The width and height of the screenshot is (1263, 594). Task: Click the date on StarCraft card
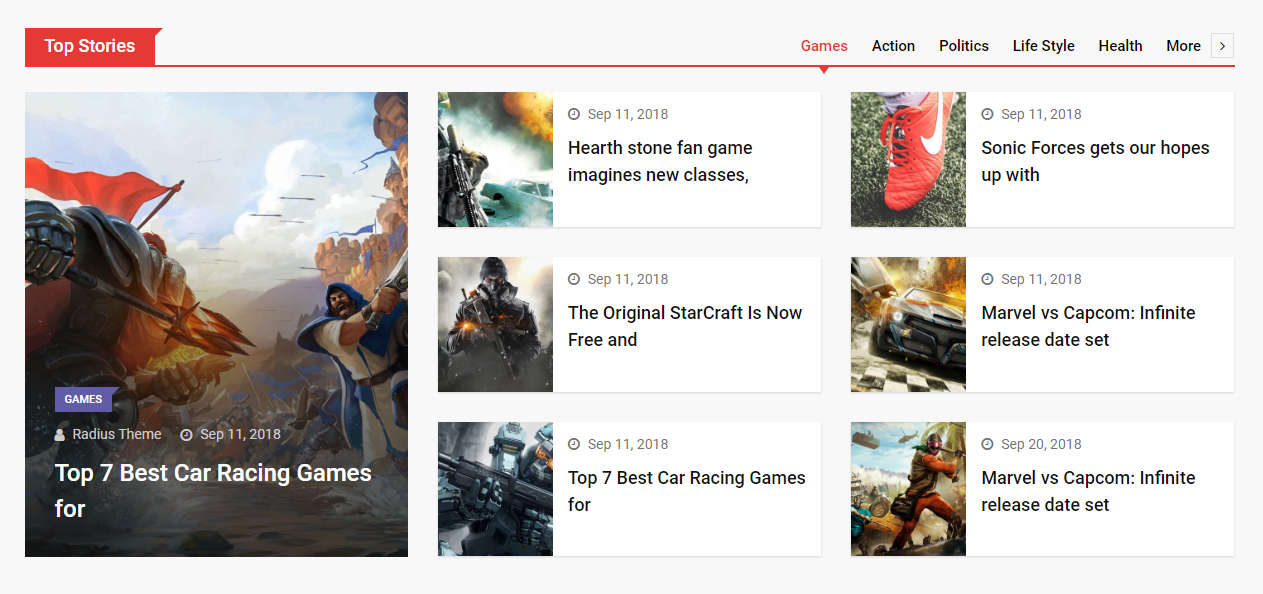[x=628, y=279]
